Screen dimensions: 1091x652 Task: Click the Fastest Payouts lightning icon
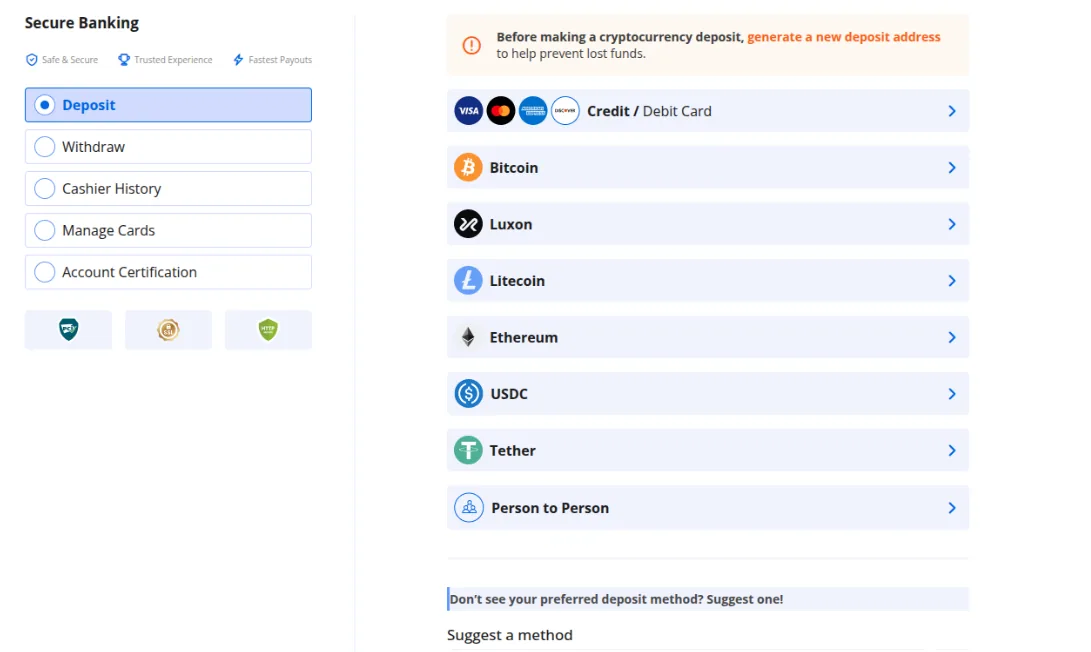click(238, 60)
